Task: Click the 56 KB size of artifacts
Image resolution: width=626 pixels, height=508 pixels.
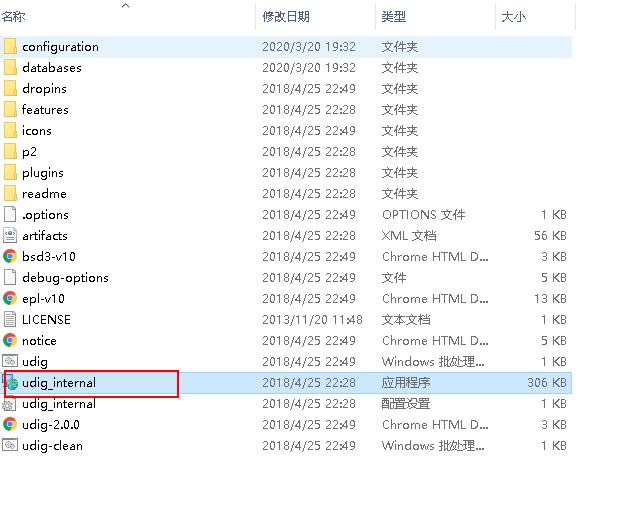Action: [x=550, y=236]
